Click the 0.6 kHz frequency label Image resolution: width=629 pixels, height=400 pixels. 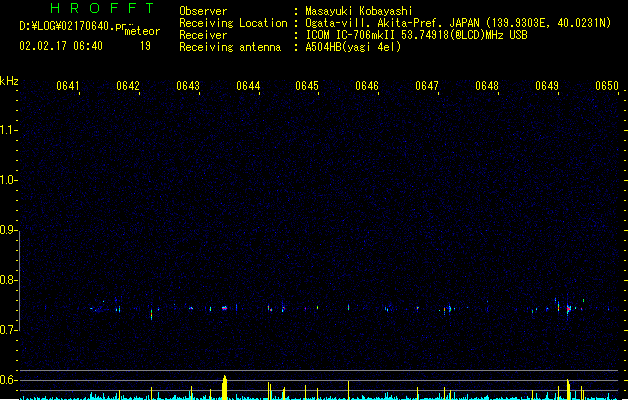8,380
